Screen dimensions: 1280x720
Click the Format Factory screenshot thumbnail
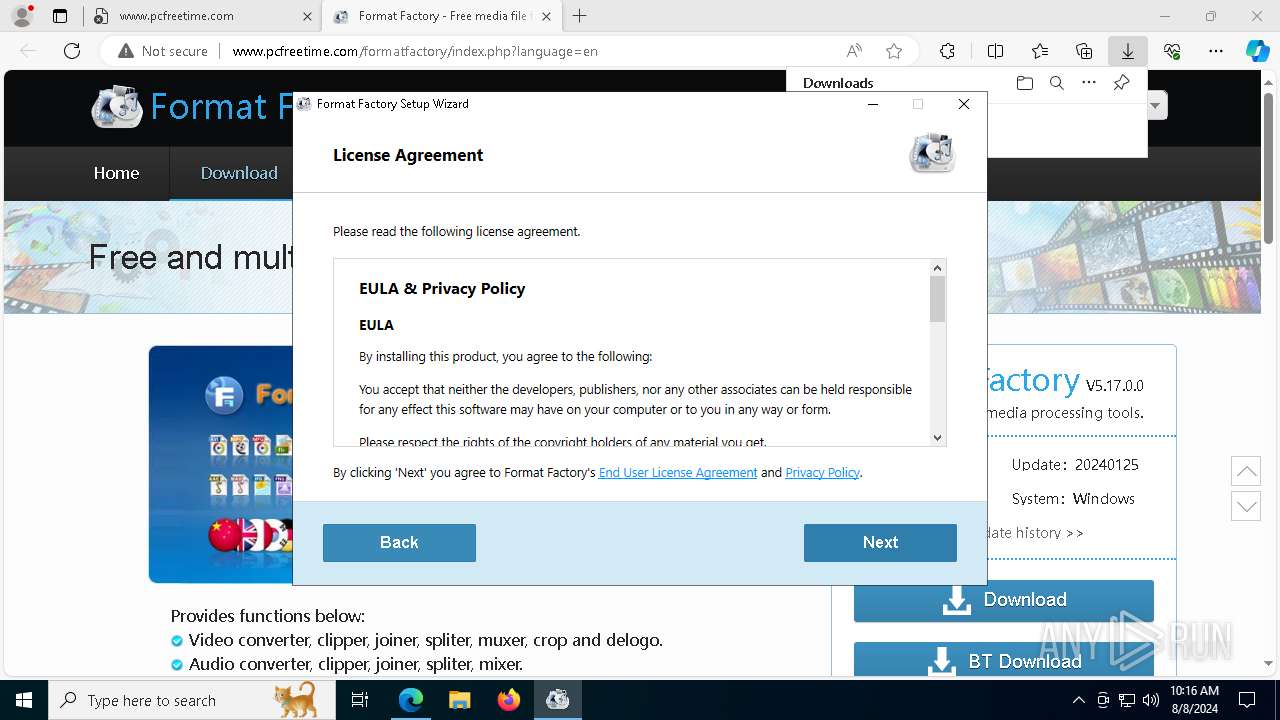coord(221,464)
